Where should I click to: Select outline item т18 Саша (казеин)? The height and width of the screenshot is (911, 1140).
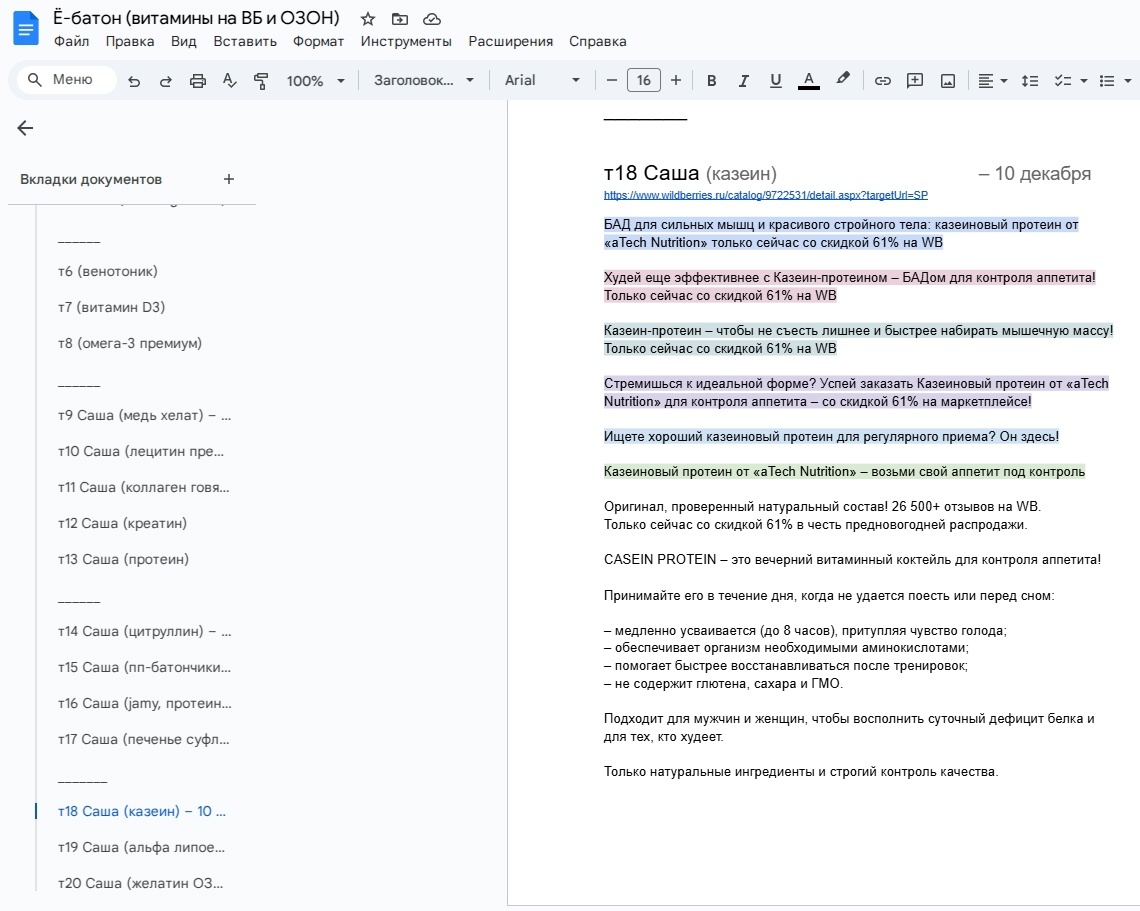click(142, 811)
